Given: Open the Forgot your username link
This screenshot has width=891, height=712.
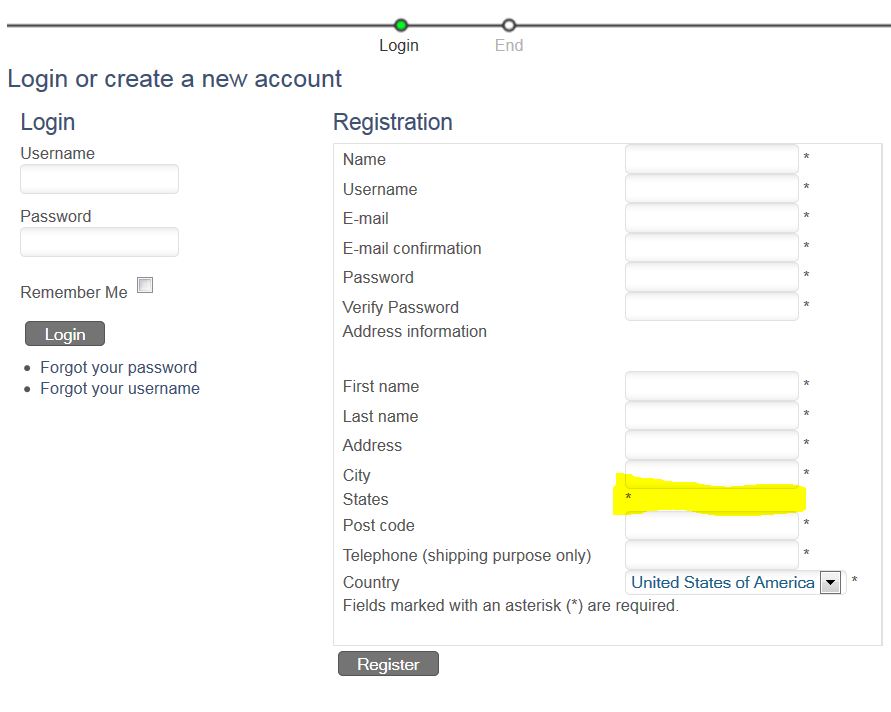Looking at the screenshot, I should [x=119, y=388].
